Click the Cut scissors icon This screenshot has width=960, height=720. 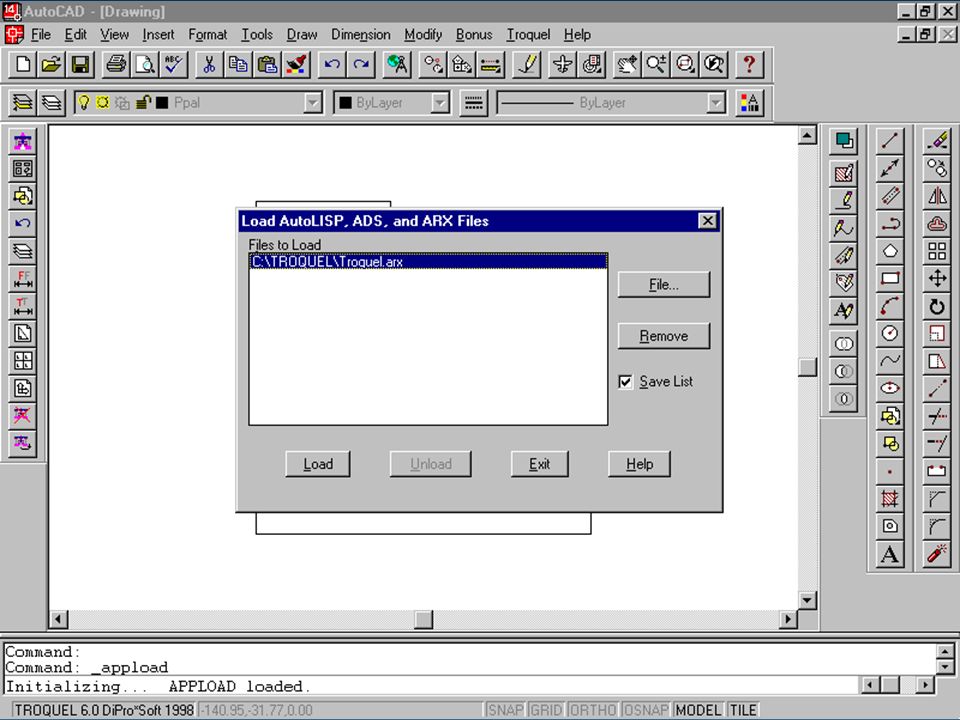click(x=209, y=64)
